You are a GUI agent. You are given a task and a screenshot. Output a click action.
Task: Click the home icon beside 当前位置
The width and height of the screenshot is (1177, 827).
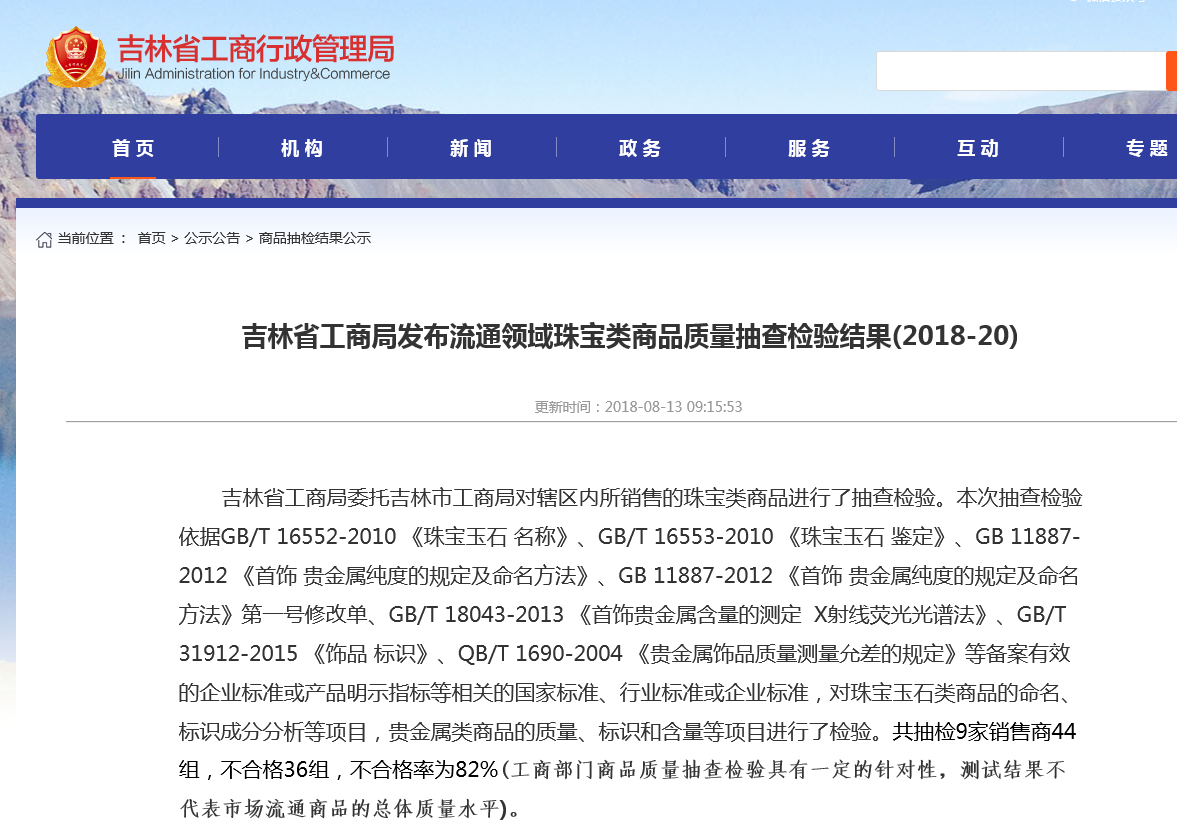click(44, 239)
